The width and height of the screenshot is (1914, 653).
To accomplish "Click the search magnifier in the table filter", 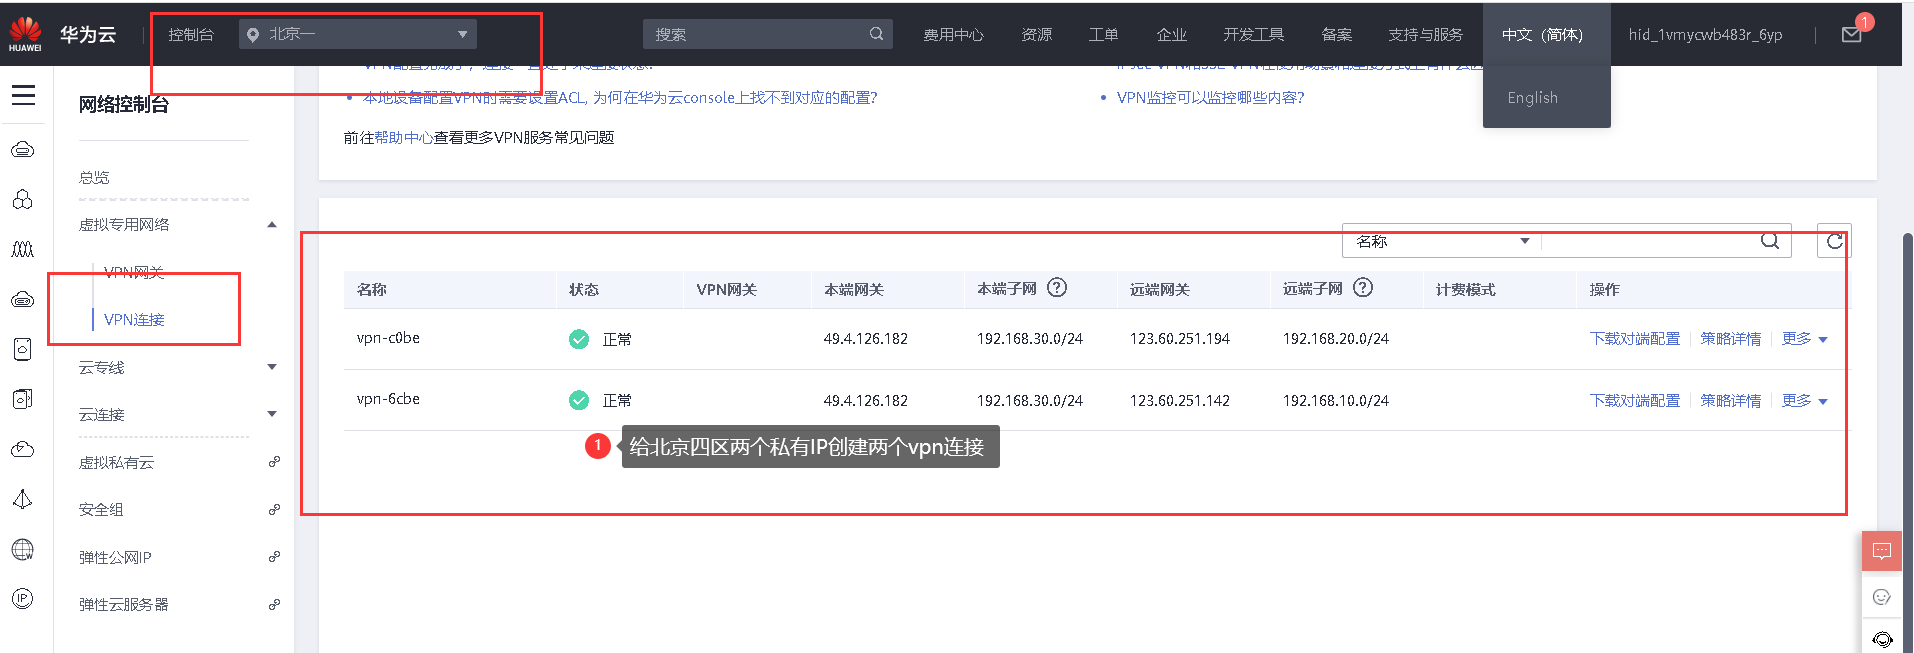I will [x=1770, y=241].
